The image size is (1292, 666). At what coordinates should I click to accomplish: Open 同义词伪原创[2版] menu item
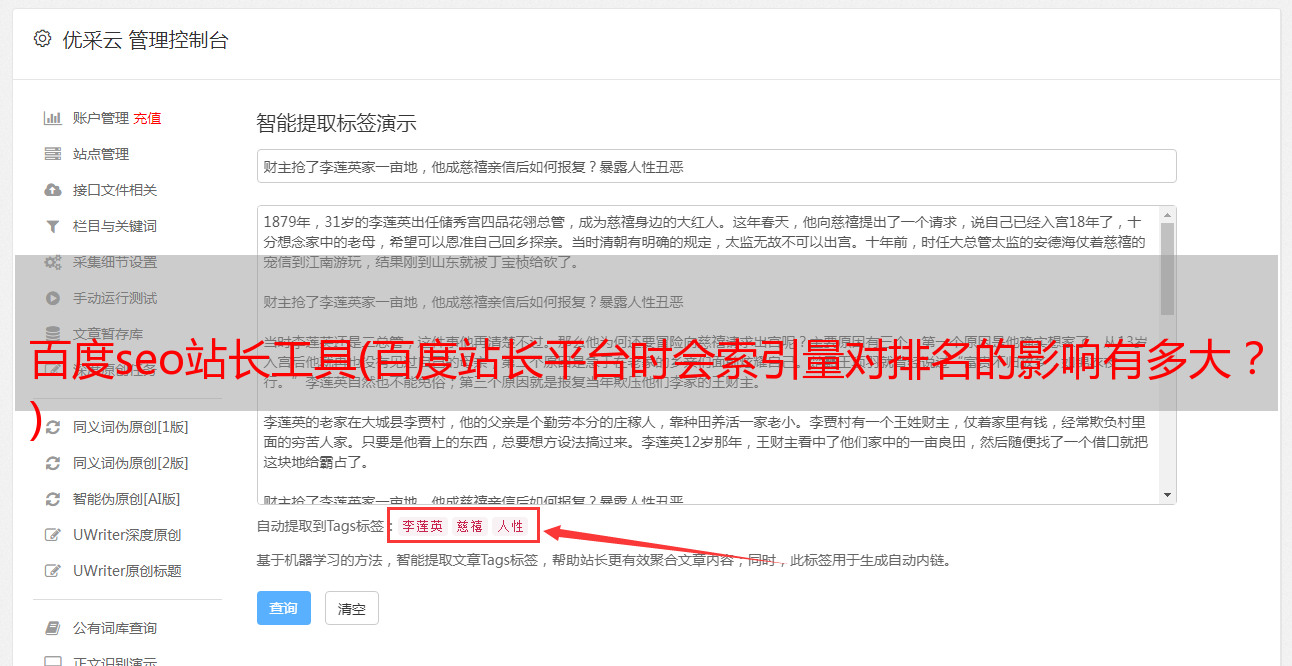click(130, 463)
